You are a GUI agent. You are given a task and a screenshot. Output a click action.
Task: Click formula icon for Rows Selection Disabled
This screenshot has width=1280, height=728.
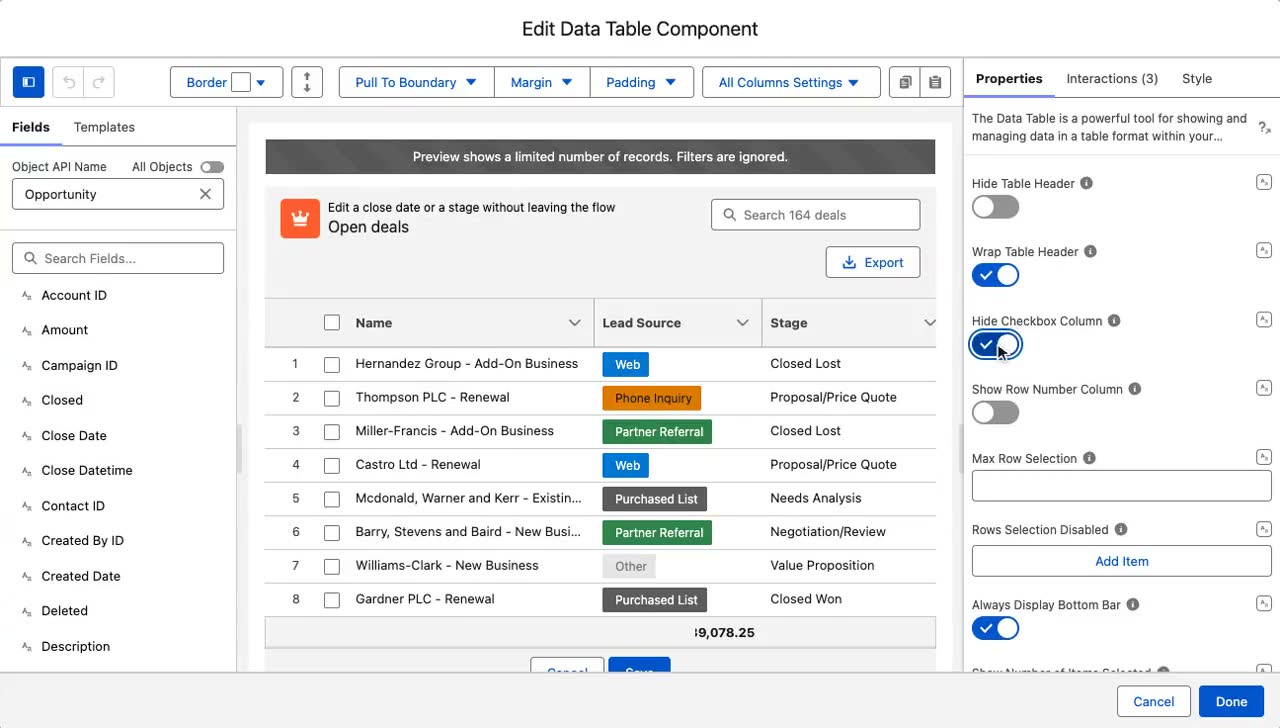[x=1264, y=528]
